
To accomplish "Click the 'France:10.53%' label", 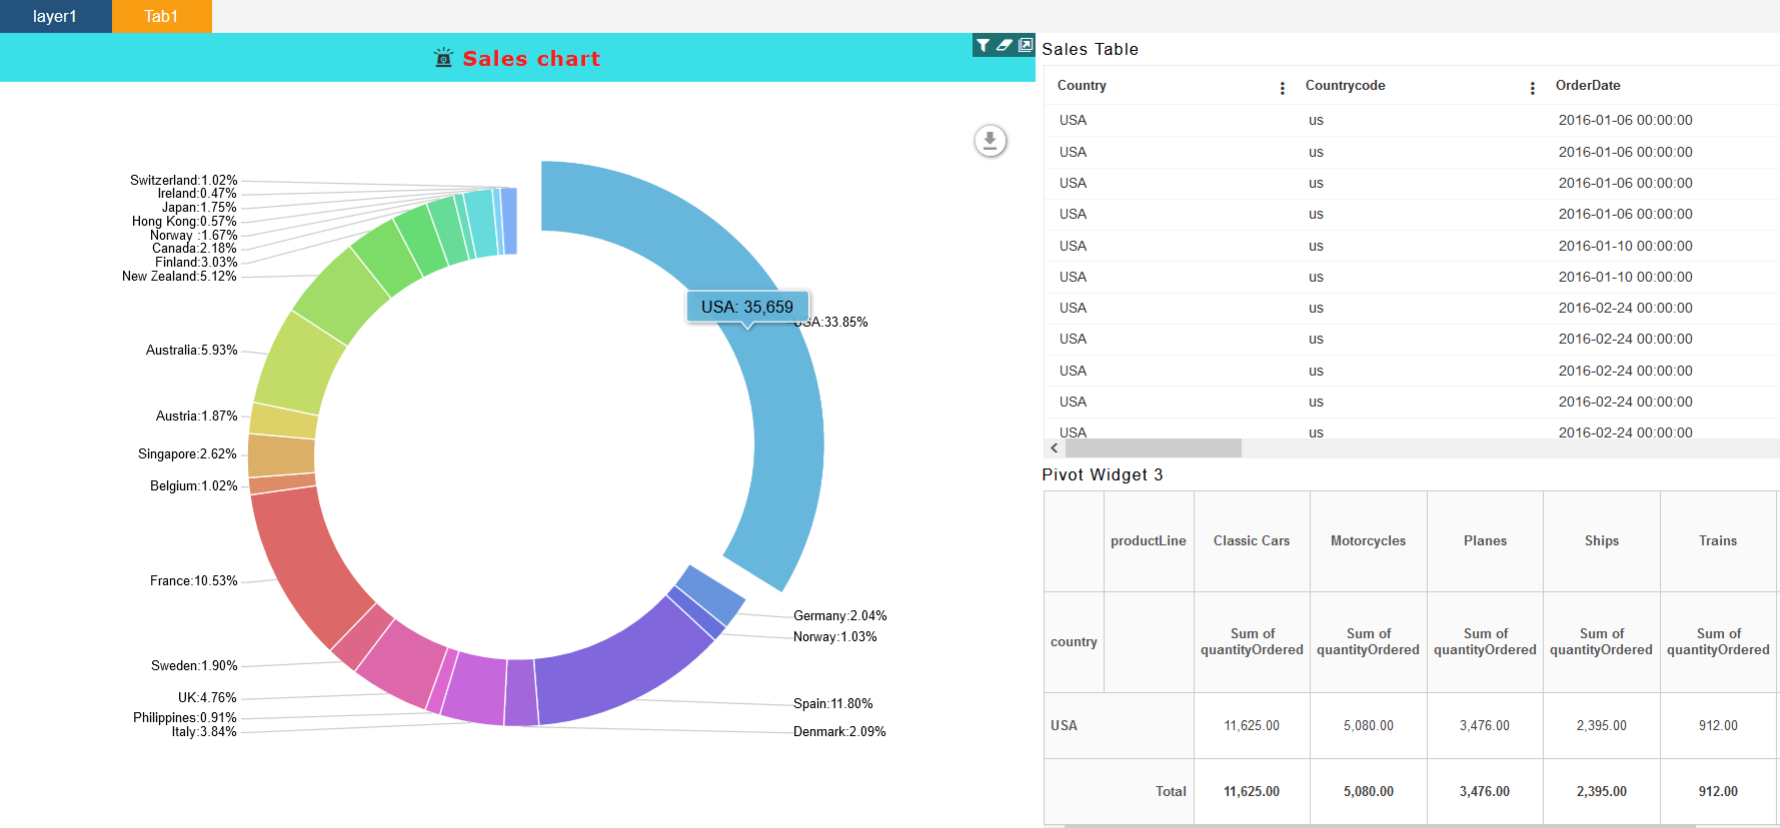I will (194, 582).
